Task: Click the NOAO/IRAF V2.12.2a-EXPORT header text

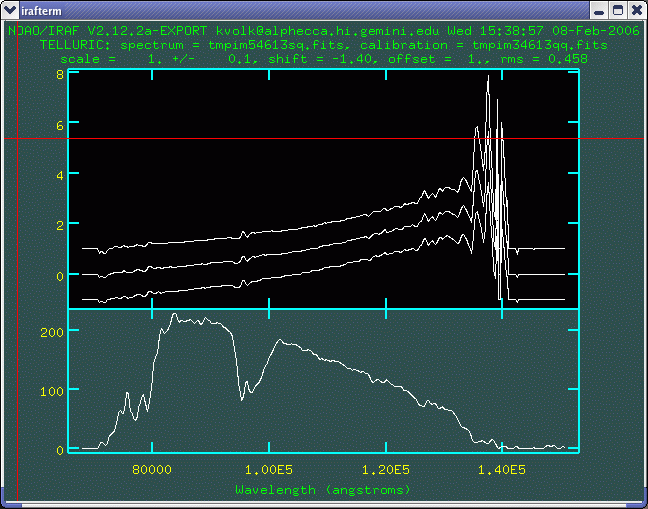Action: pos(107,31)
